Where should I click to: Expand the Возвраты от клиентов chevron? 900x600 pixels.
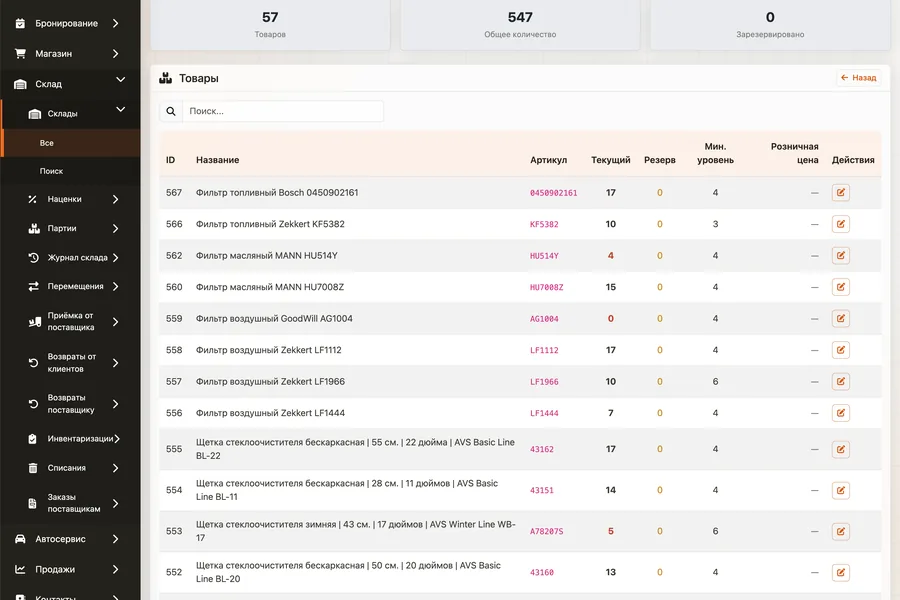115,363
